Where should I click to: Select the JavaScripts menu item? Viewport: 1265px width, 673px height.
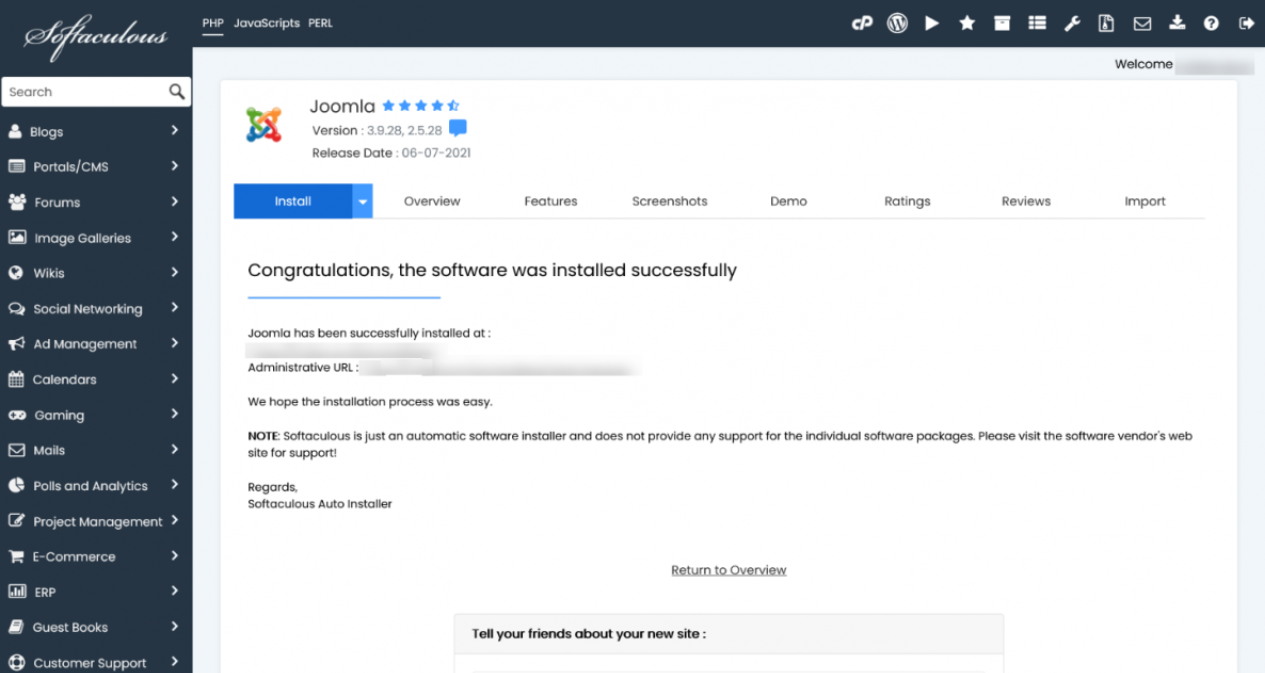click(266, 23)
